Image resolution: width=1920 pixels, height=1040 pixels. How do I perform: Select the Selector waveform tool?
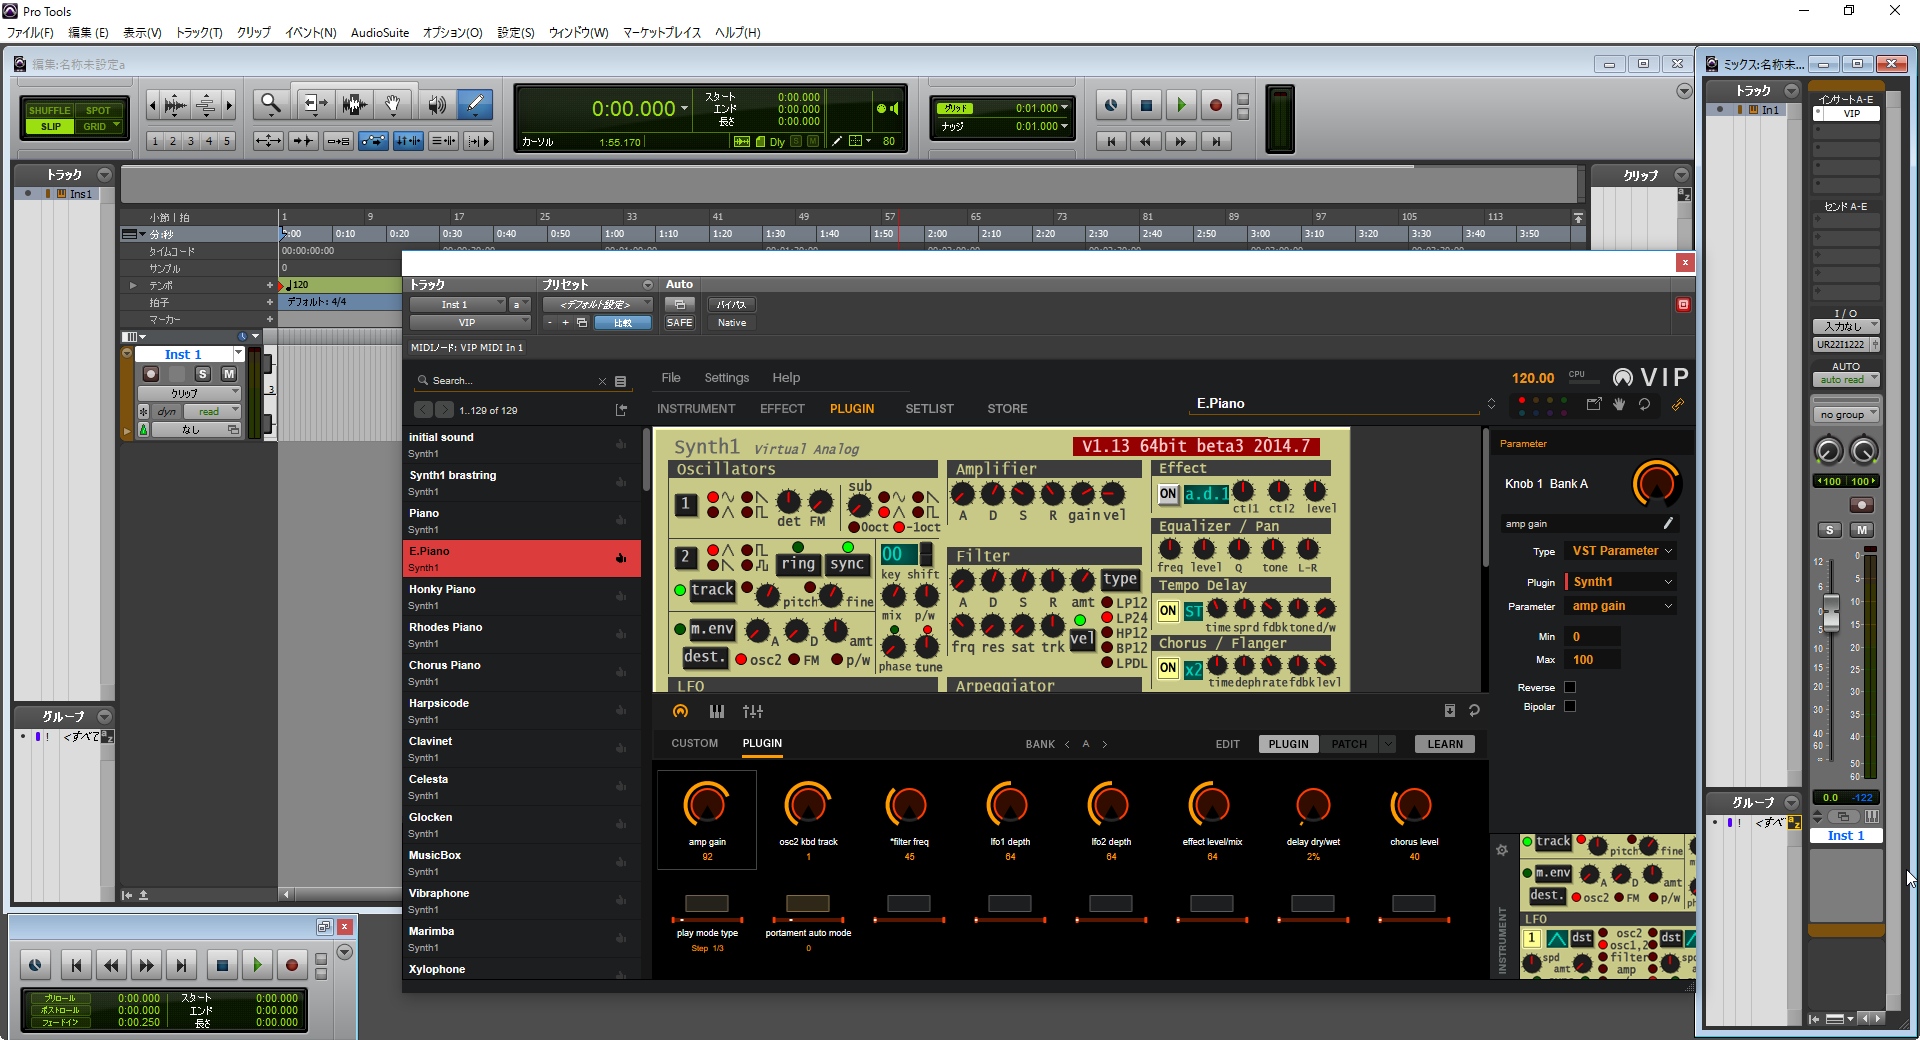[x=354, y=103]
